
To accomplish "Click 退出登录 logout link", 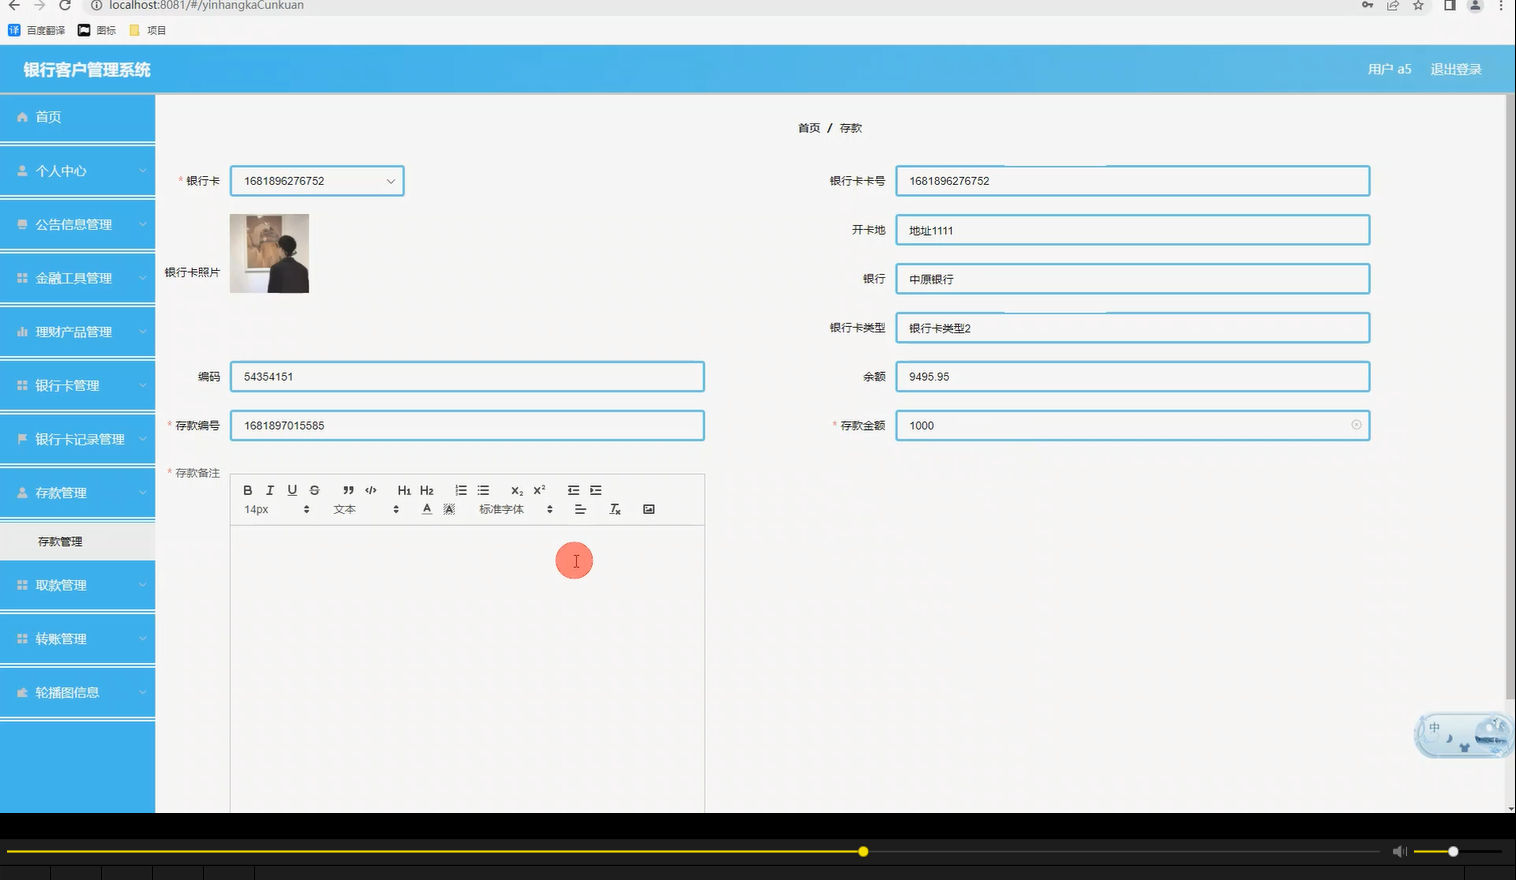I will (1456, 69).
